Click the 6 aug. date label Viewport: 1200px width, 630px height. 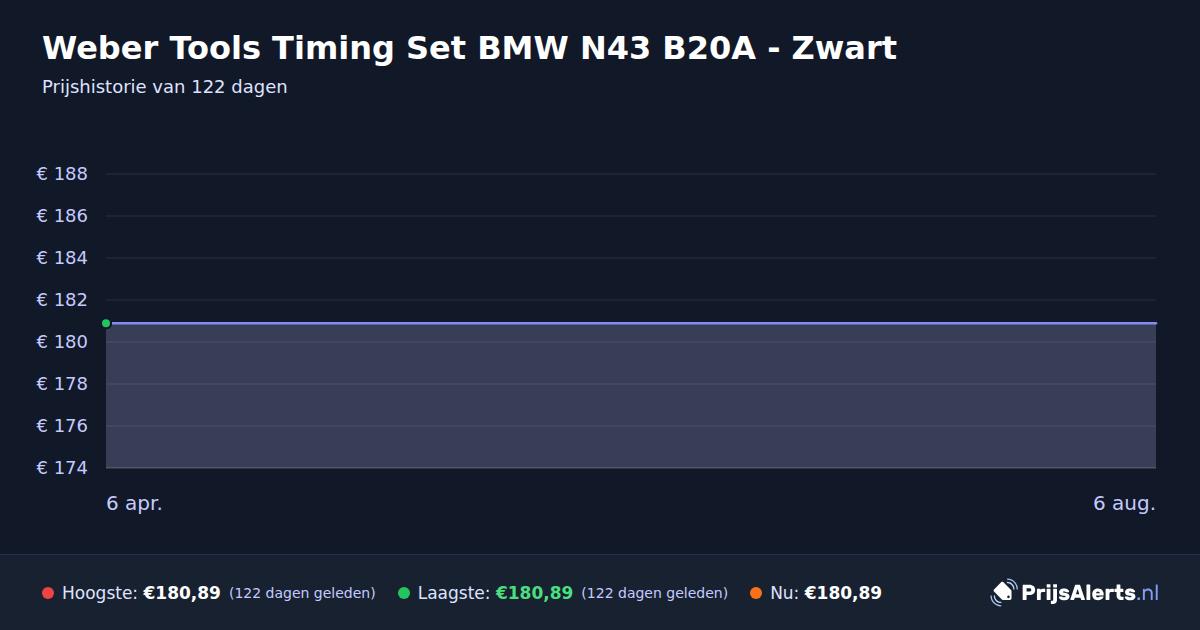pos(1124,503)
